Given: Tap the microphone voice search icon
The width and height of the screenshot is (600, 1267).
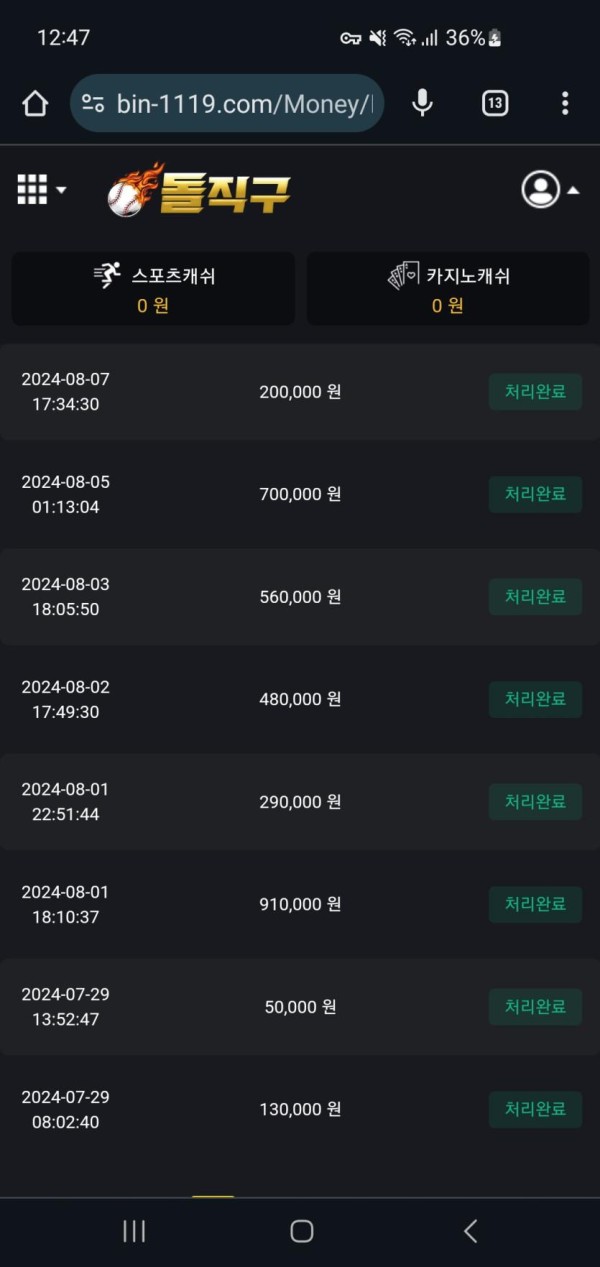Looking at the screenshot, I should click(423, 103).
